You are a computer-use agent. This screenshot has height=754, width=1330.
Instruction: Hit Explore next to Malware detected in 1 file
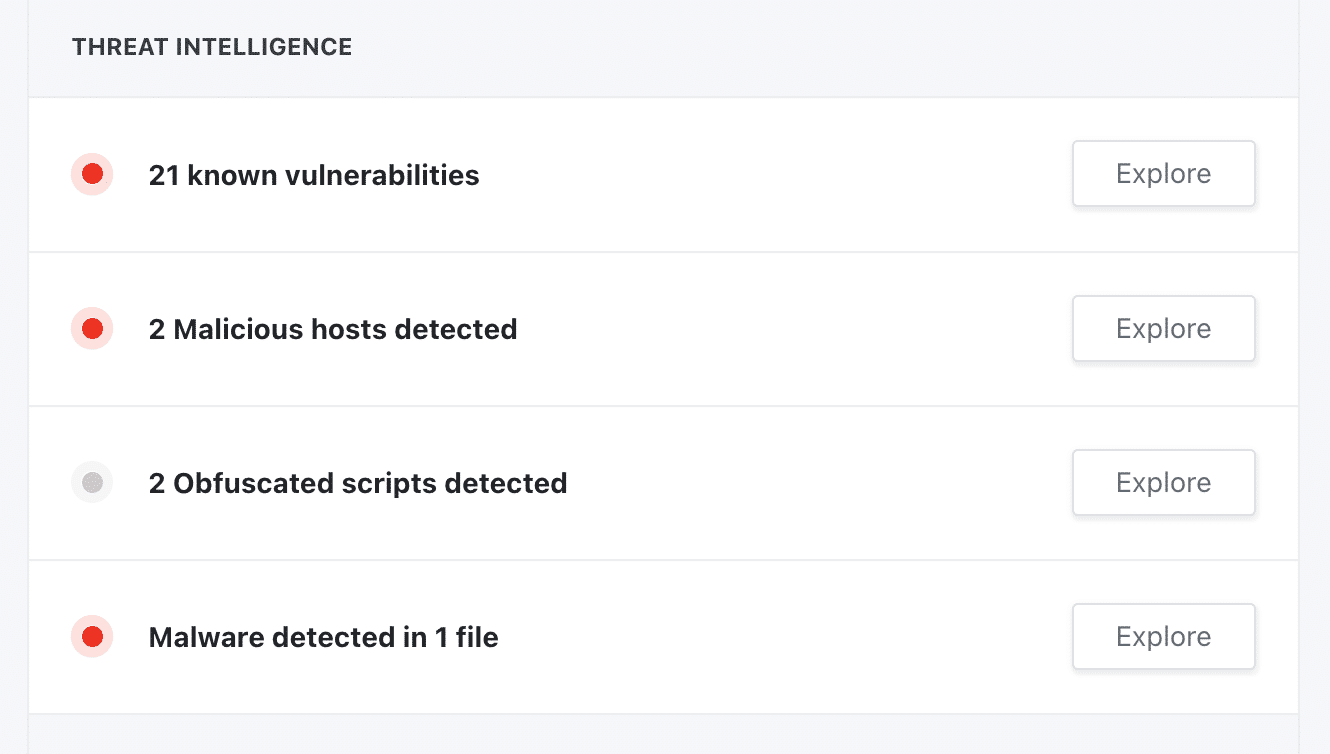(x=1163, y=637)
